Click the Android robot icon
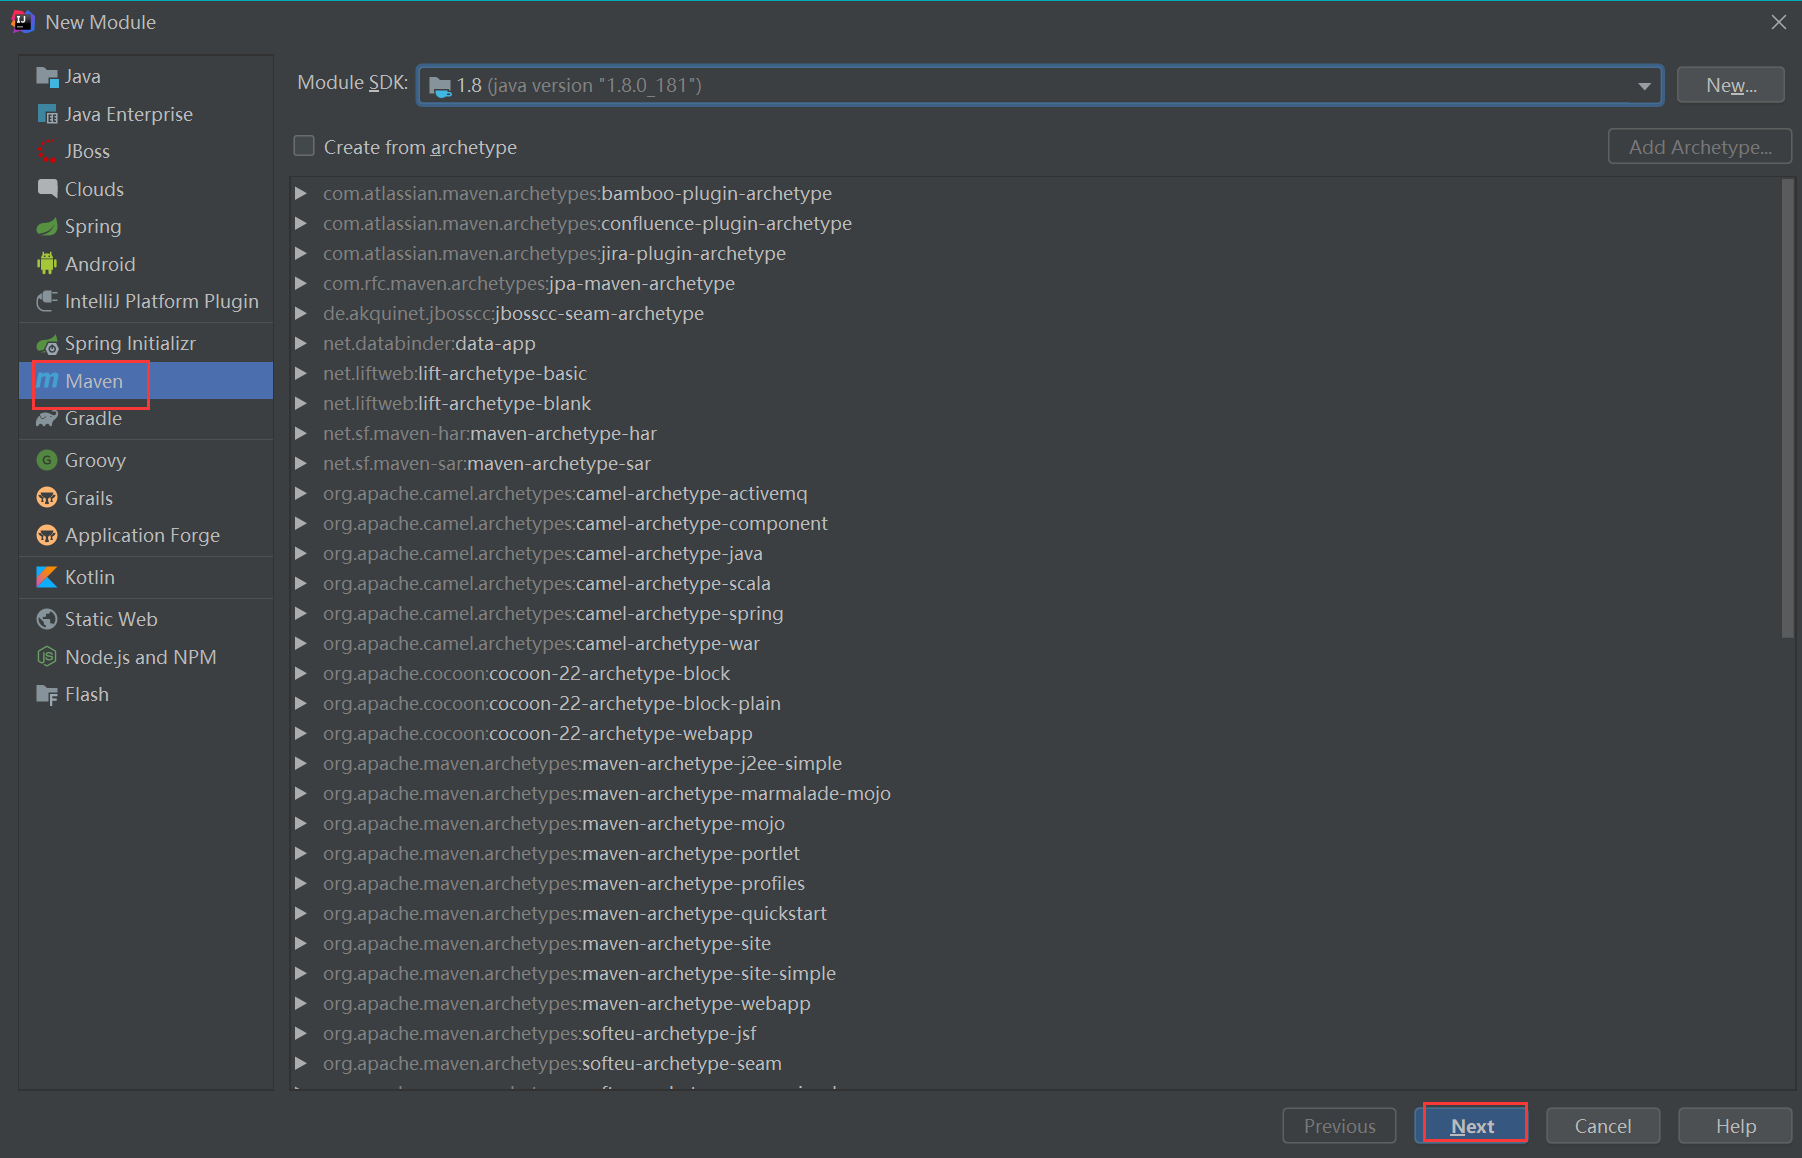Image resolution: width=1802 pixels, height=1158 pixels. pyautogui.click(x=47, y=264)
